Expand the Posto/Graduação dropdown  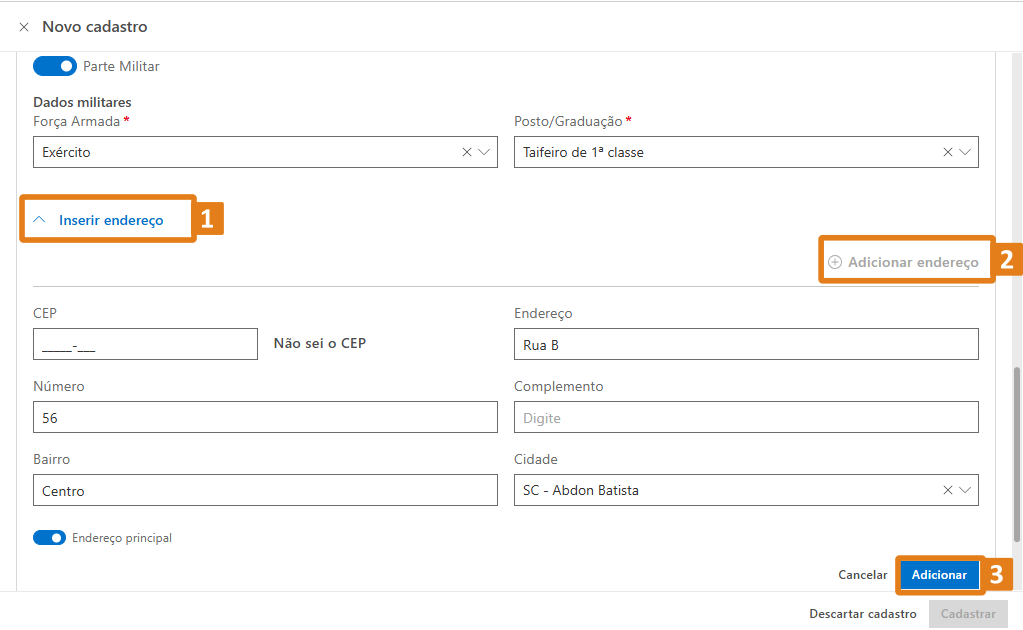click(x=965, y=152)
